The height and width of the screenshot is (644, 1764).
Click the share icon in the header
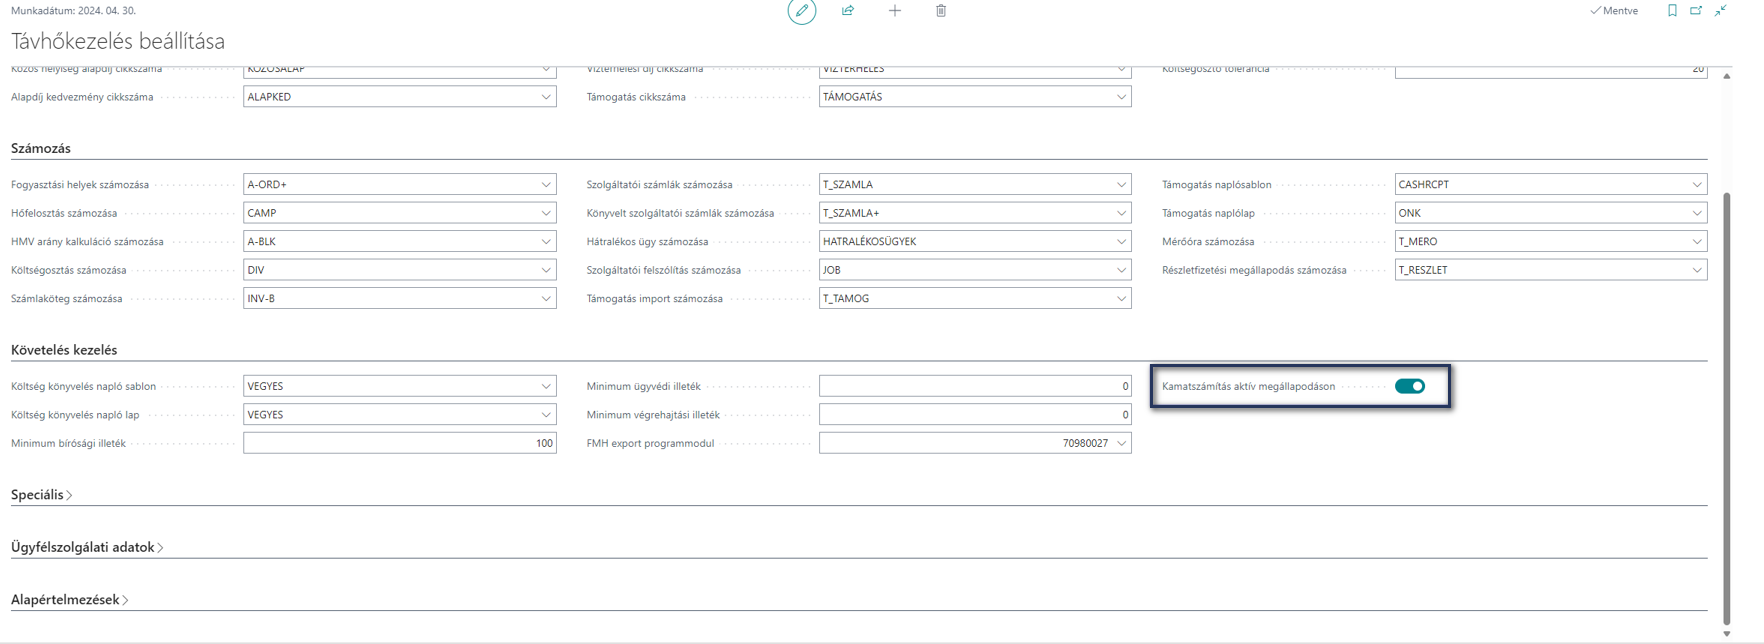pos(848,11)
